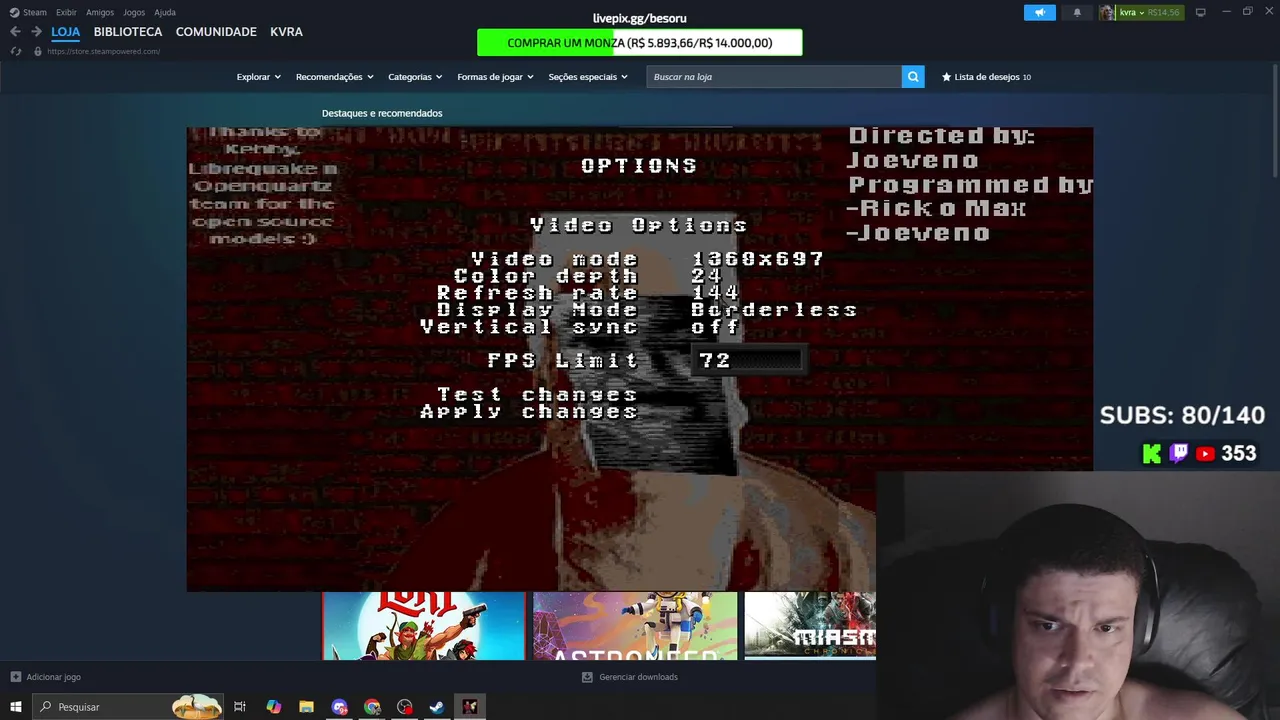Open Steam announcements megaphone button
This screenshot has width=1280, height=720.
1039,12
